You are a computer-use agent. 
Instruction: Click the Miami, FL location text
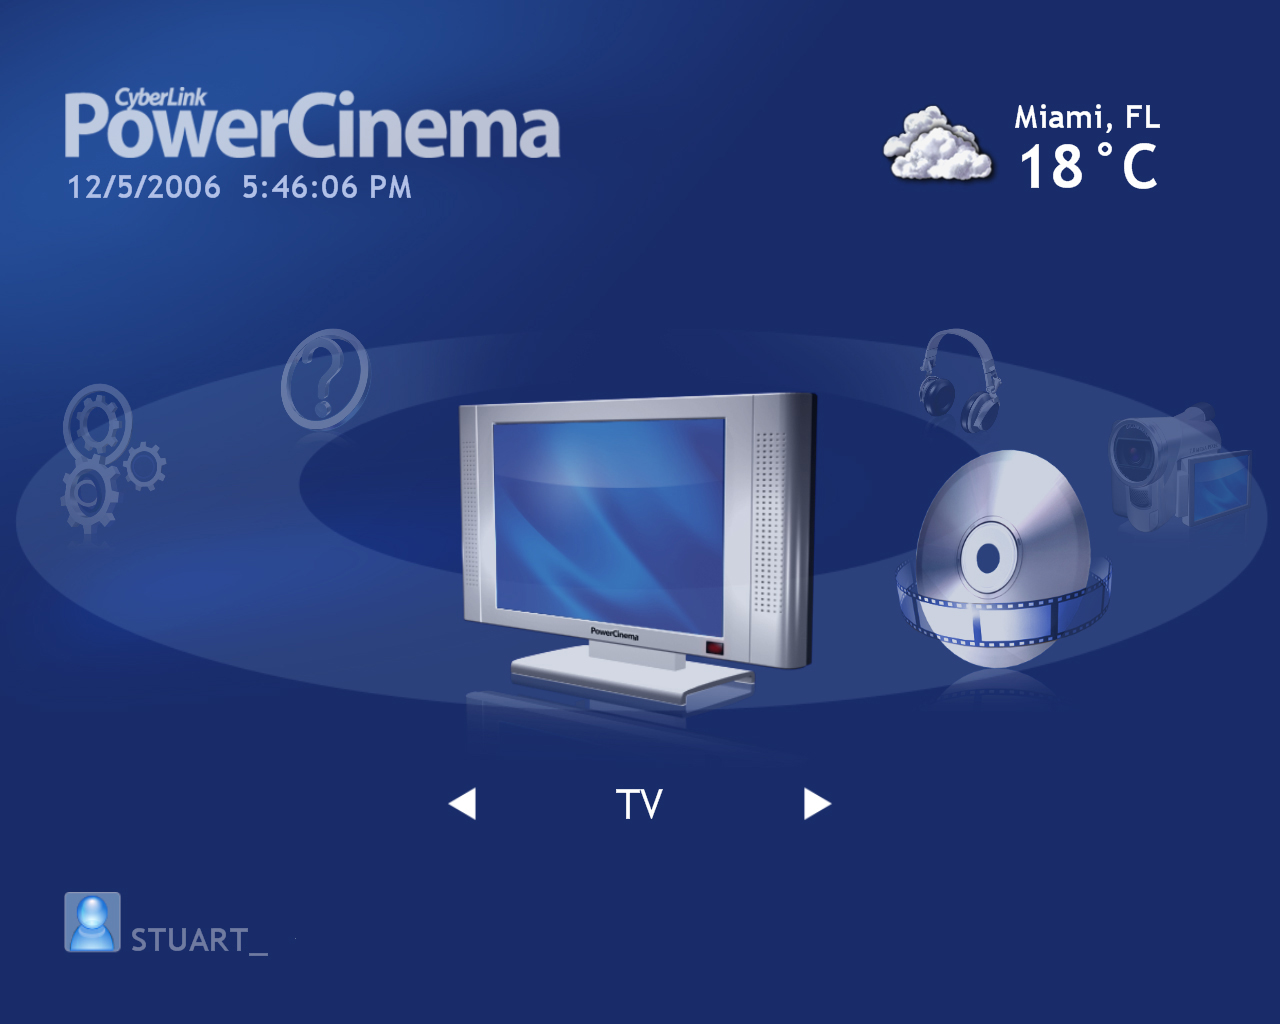[x=1087, y=118]
